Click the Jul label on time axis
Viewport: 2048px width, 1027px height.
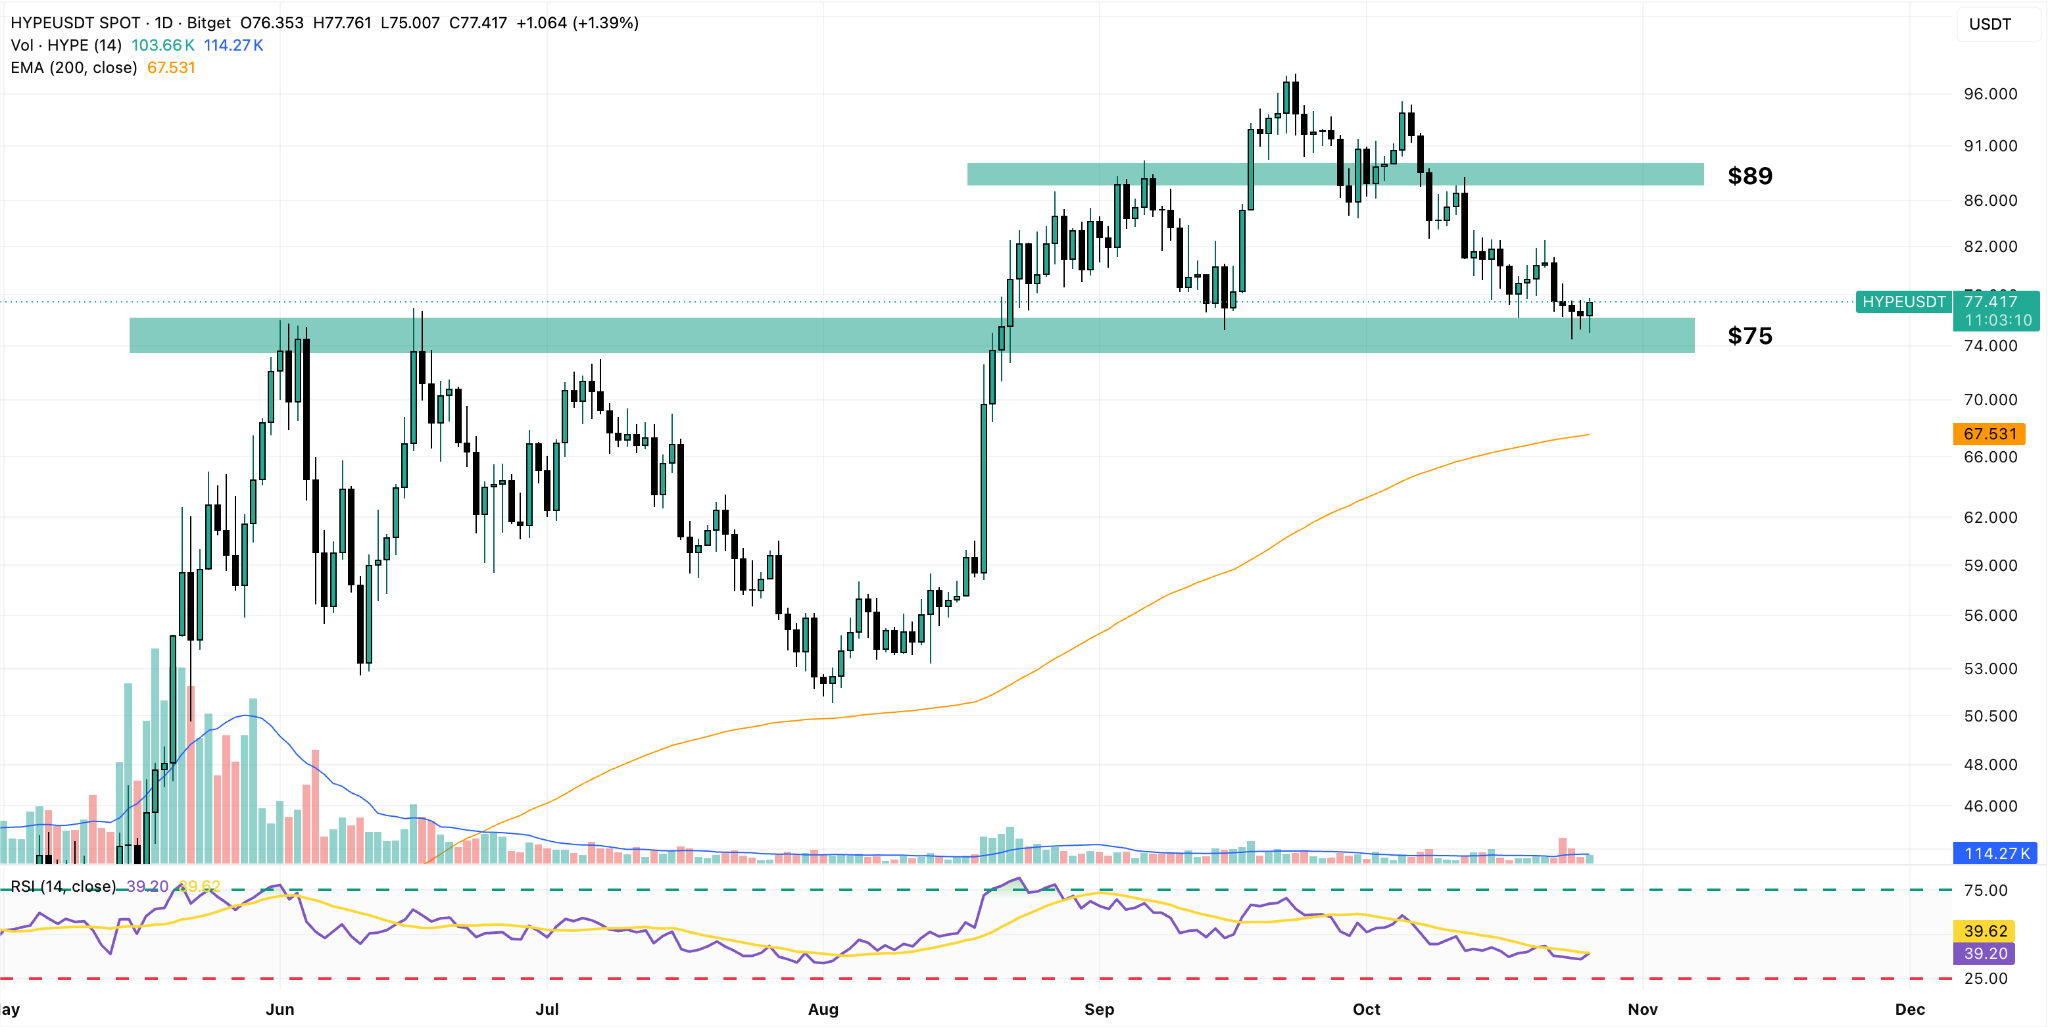pyautogui.click(x=547, y=1009)
